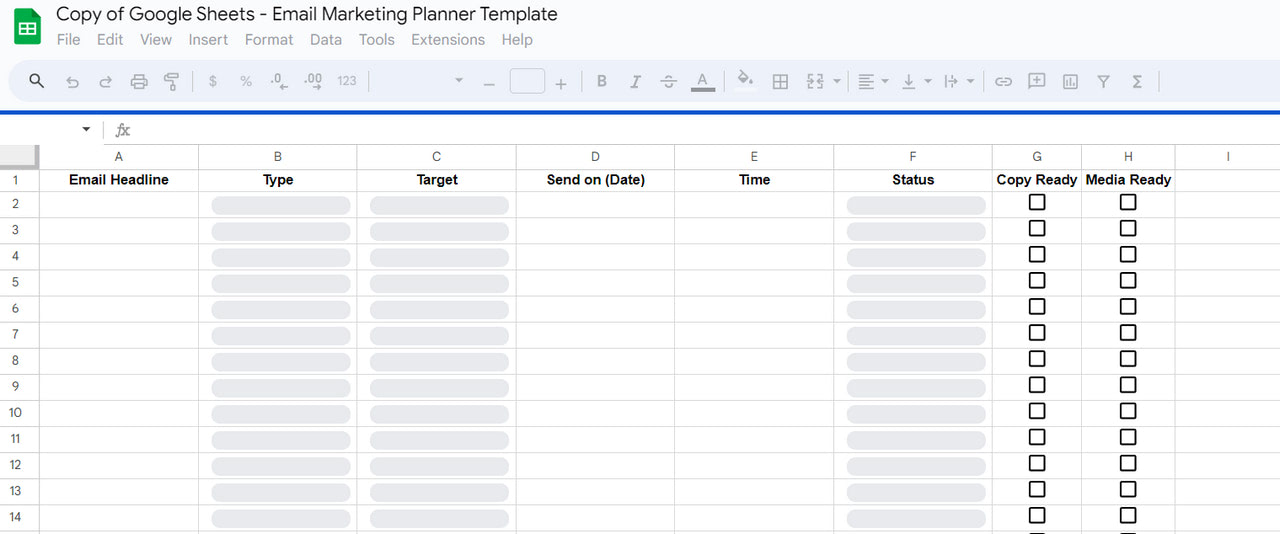Insert a chart
This screenshot has height=534, width=1280.
tap(1070, 82)
